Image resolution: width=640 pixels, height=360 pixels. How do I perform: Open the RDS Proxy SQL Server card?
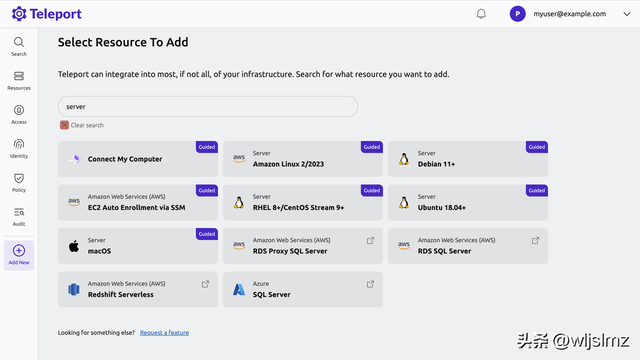303,246
